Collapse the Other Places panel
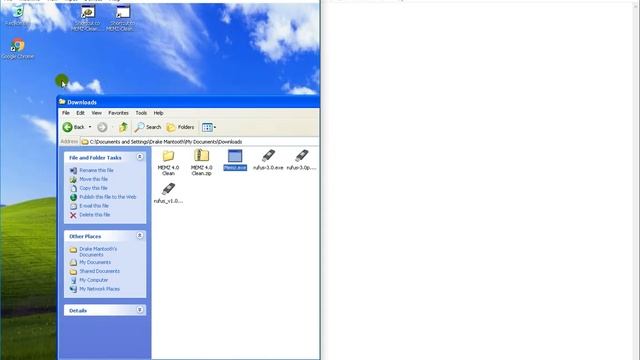Image resolution: width=640 pixels, height=360 pixels. click(x=140, y=236)
